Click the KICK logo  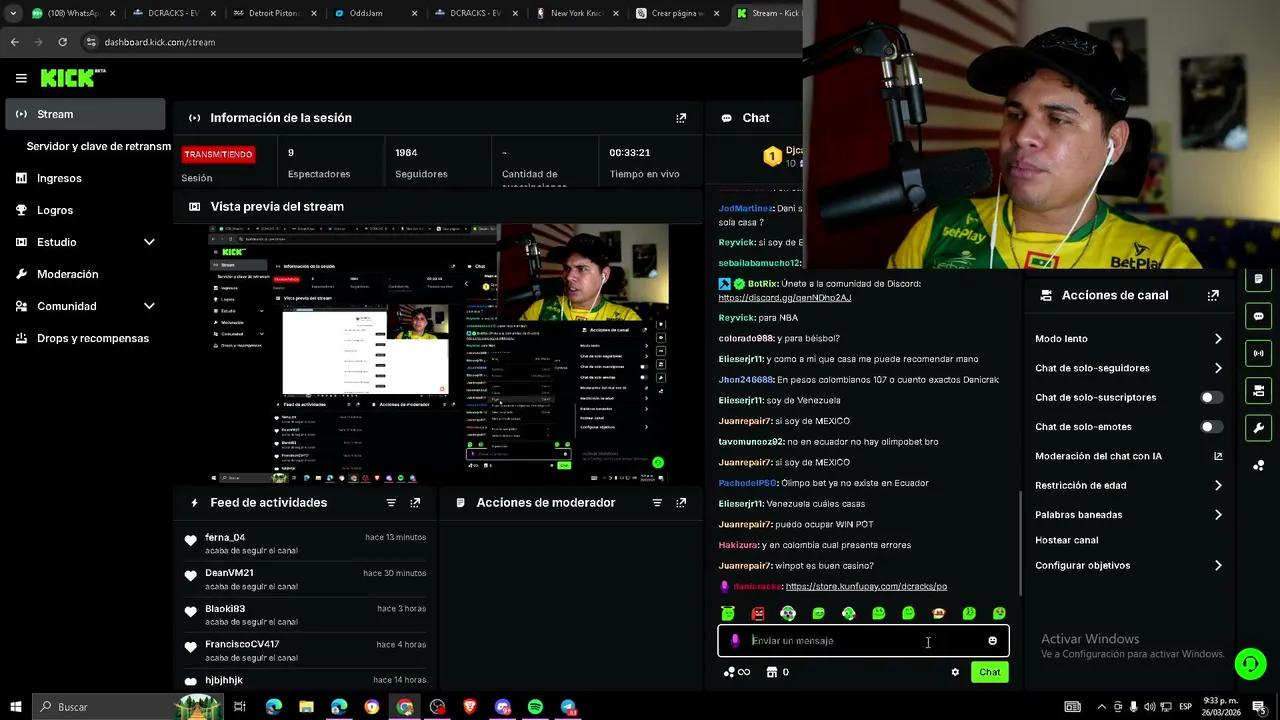(x=73, y=78)
